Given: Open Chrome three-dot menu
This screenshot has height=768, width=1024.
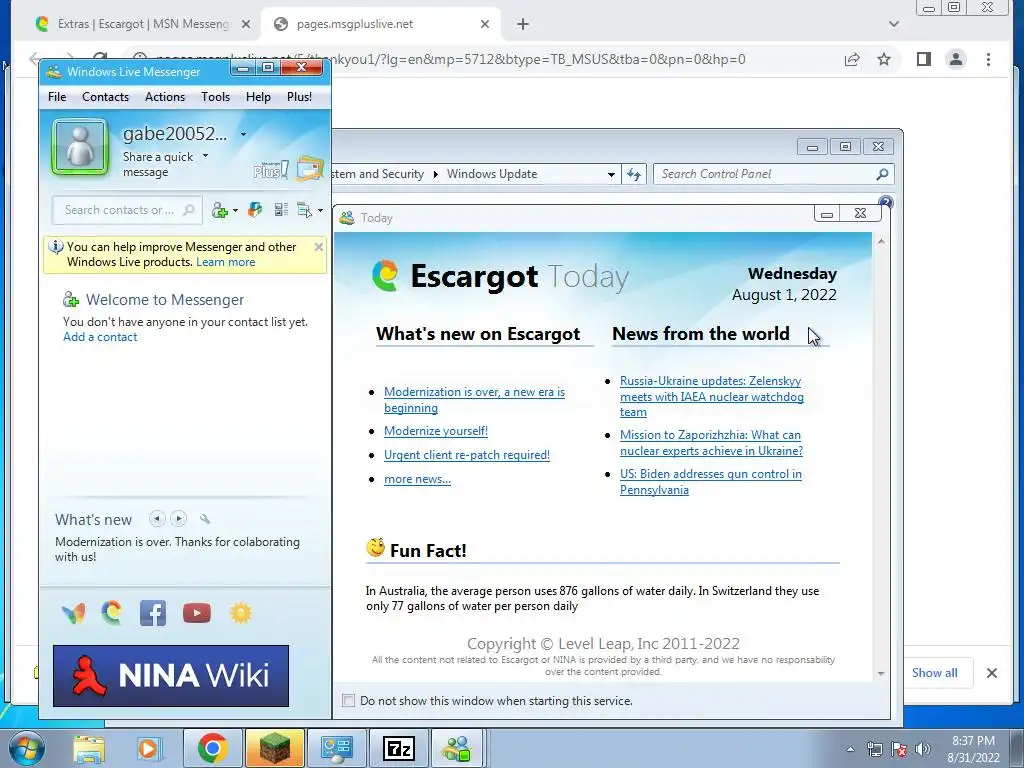Looking at the screenshot, I should coord(988,59).
